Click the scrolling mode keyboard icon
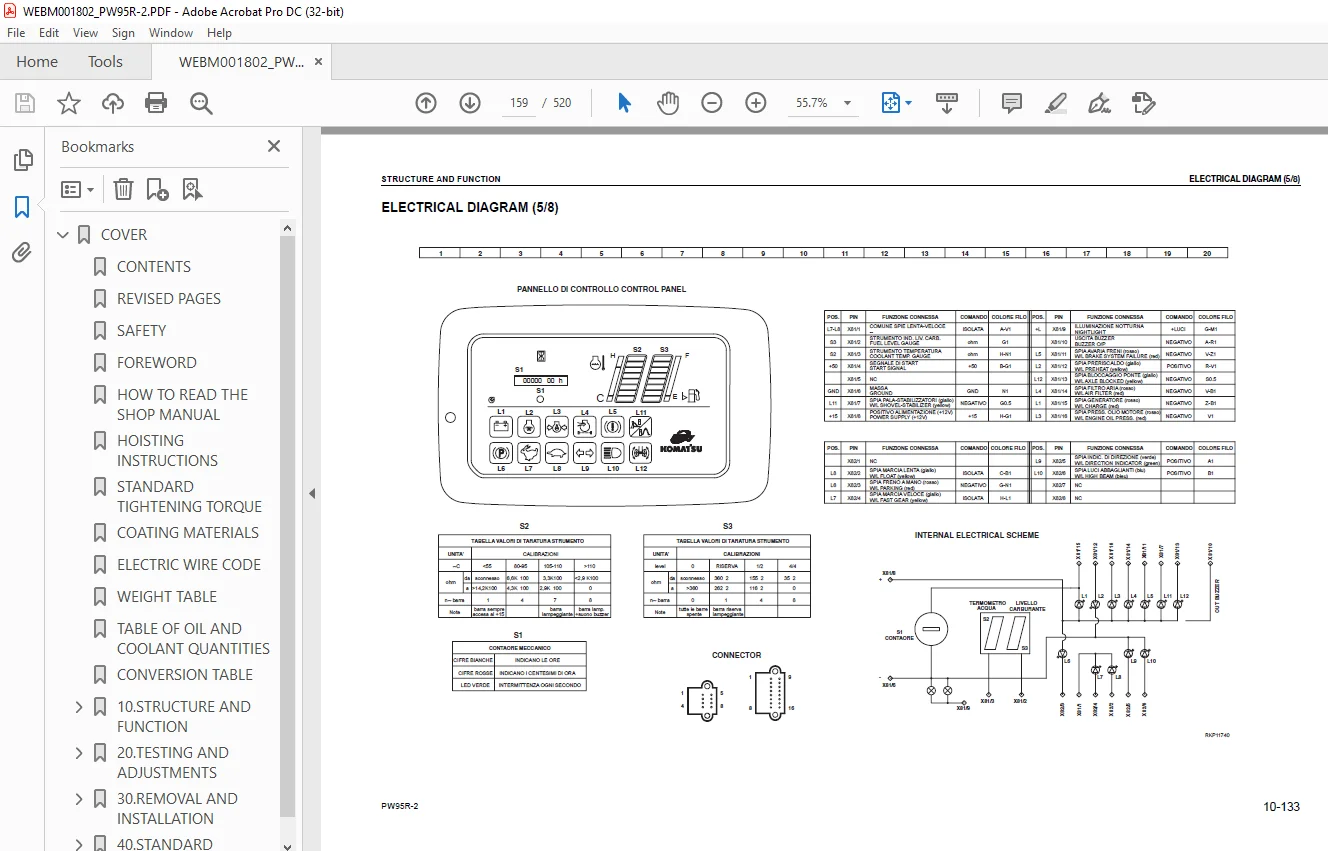This screenshot has height=851, width=1328. coord(947,103)
